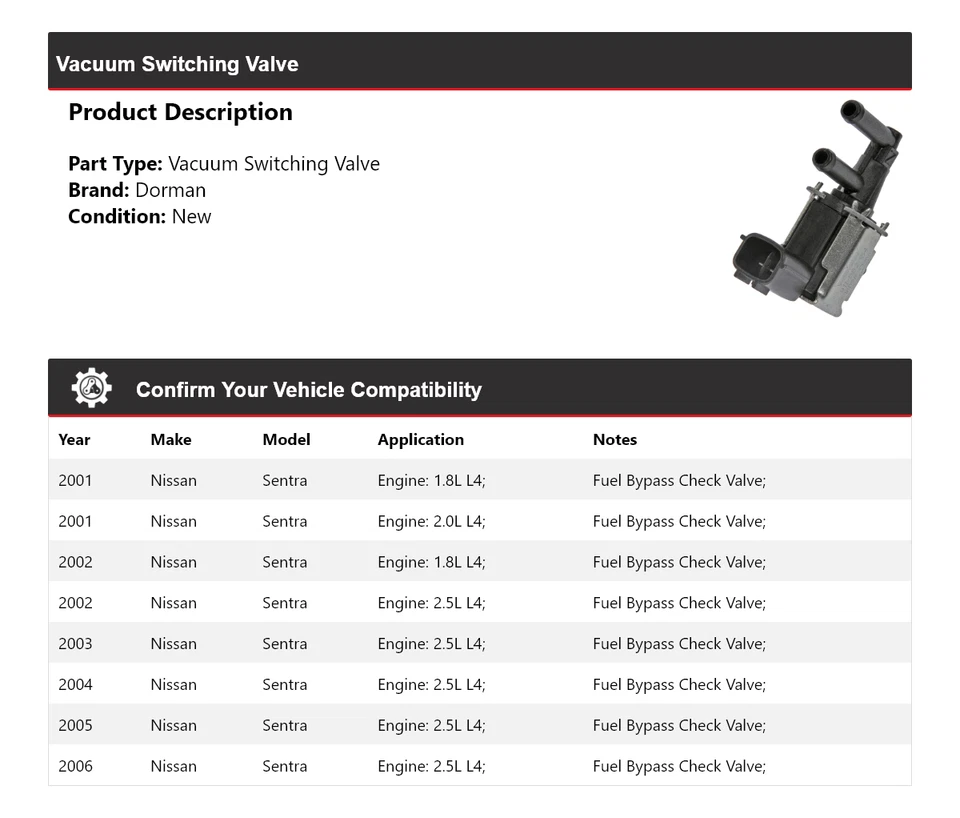
Task: Select the Notes column header
Action: click(x=615, y=439)
